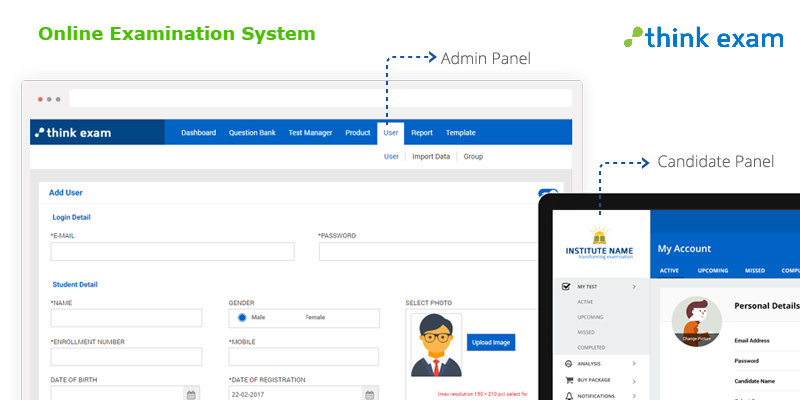Viewport: 800px width, 400px height.
Task: Click the Buy Package cart icon
Action: click(568, 380)
